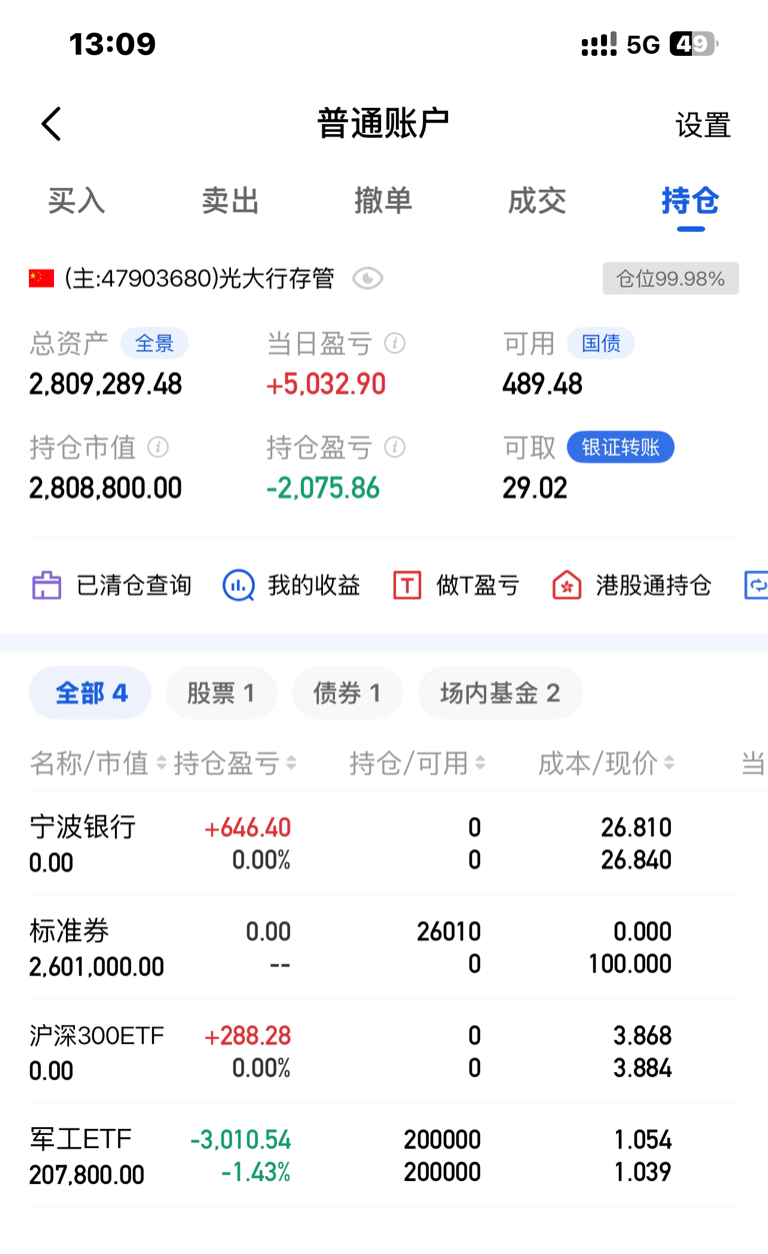Open 设置 in the top right
768x1254 pixels.
[703, 125]
